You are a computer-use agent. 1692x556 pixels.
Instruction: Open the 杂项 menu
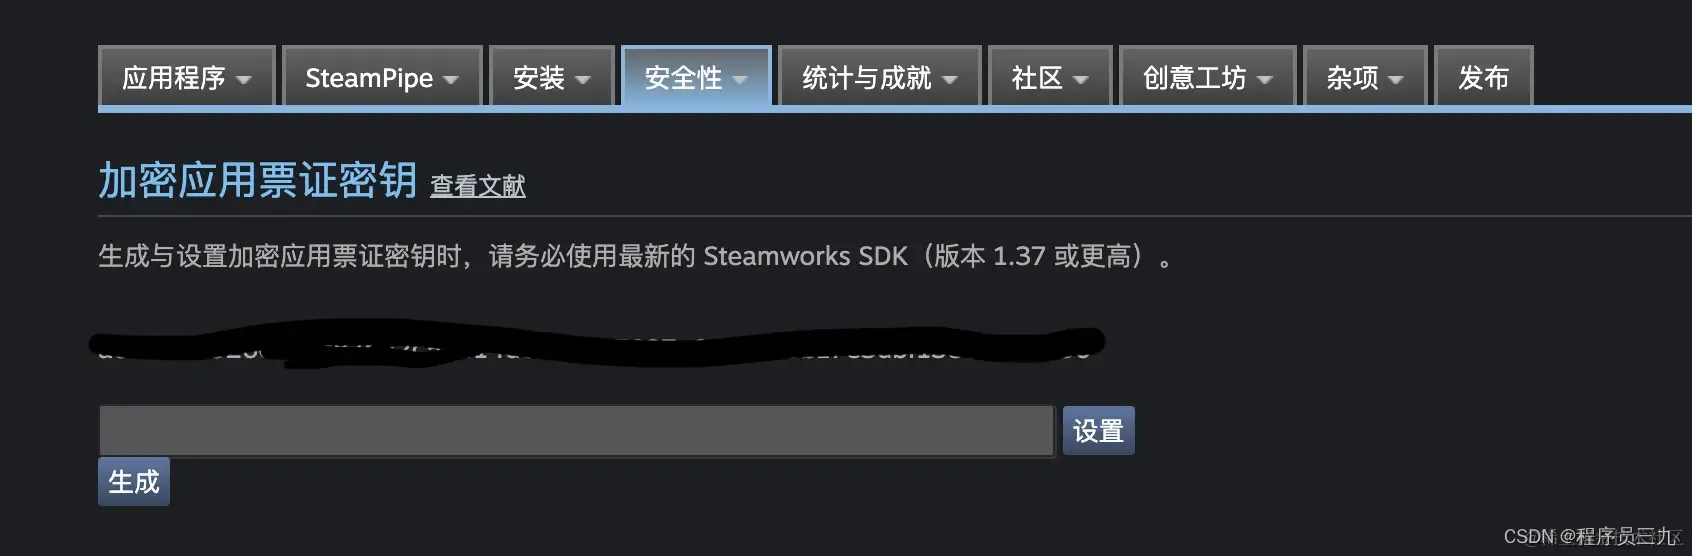1365,76
